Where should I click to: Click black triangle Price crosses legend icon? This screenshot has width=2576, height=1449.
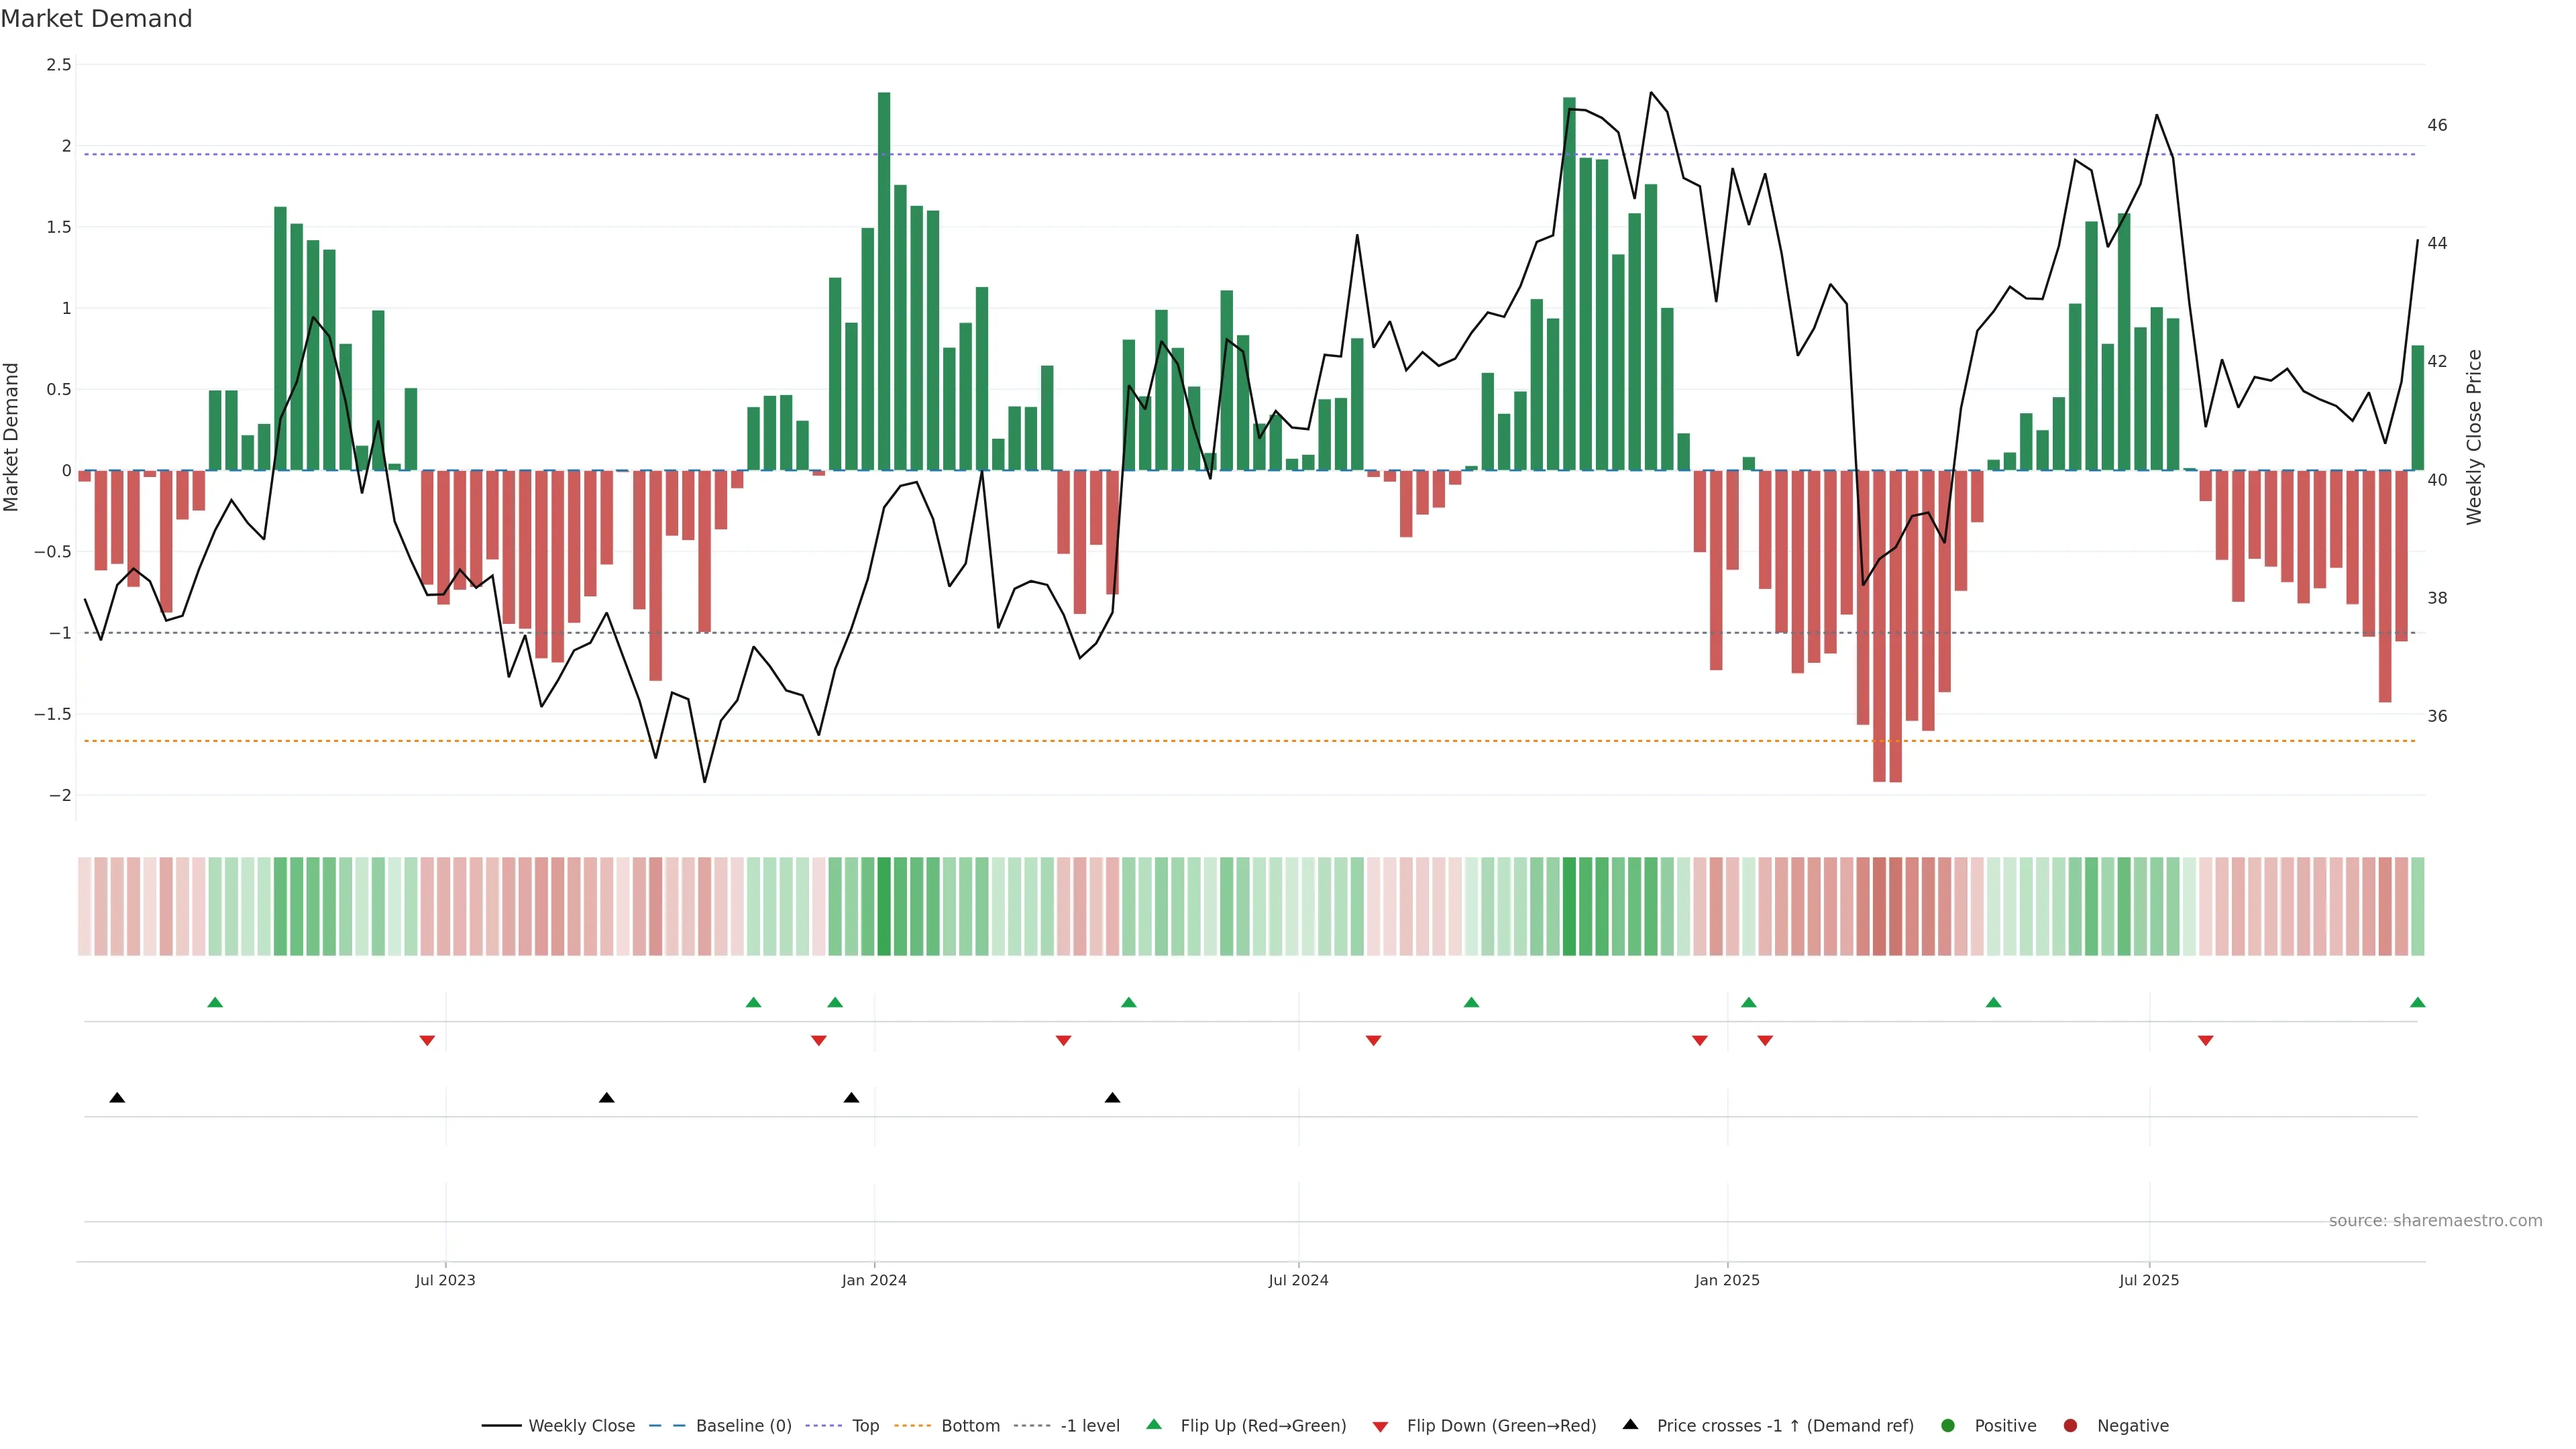pyautogui.click(x=1631, y=1425)
